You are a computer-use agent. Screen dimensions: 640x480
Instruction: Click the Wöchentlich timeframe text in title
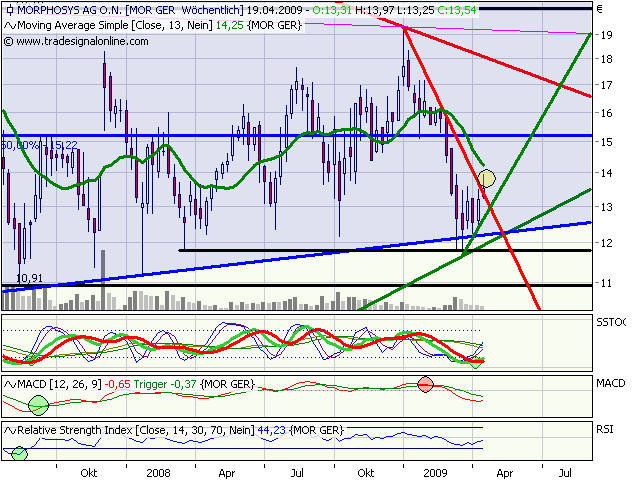coord(211,10)
